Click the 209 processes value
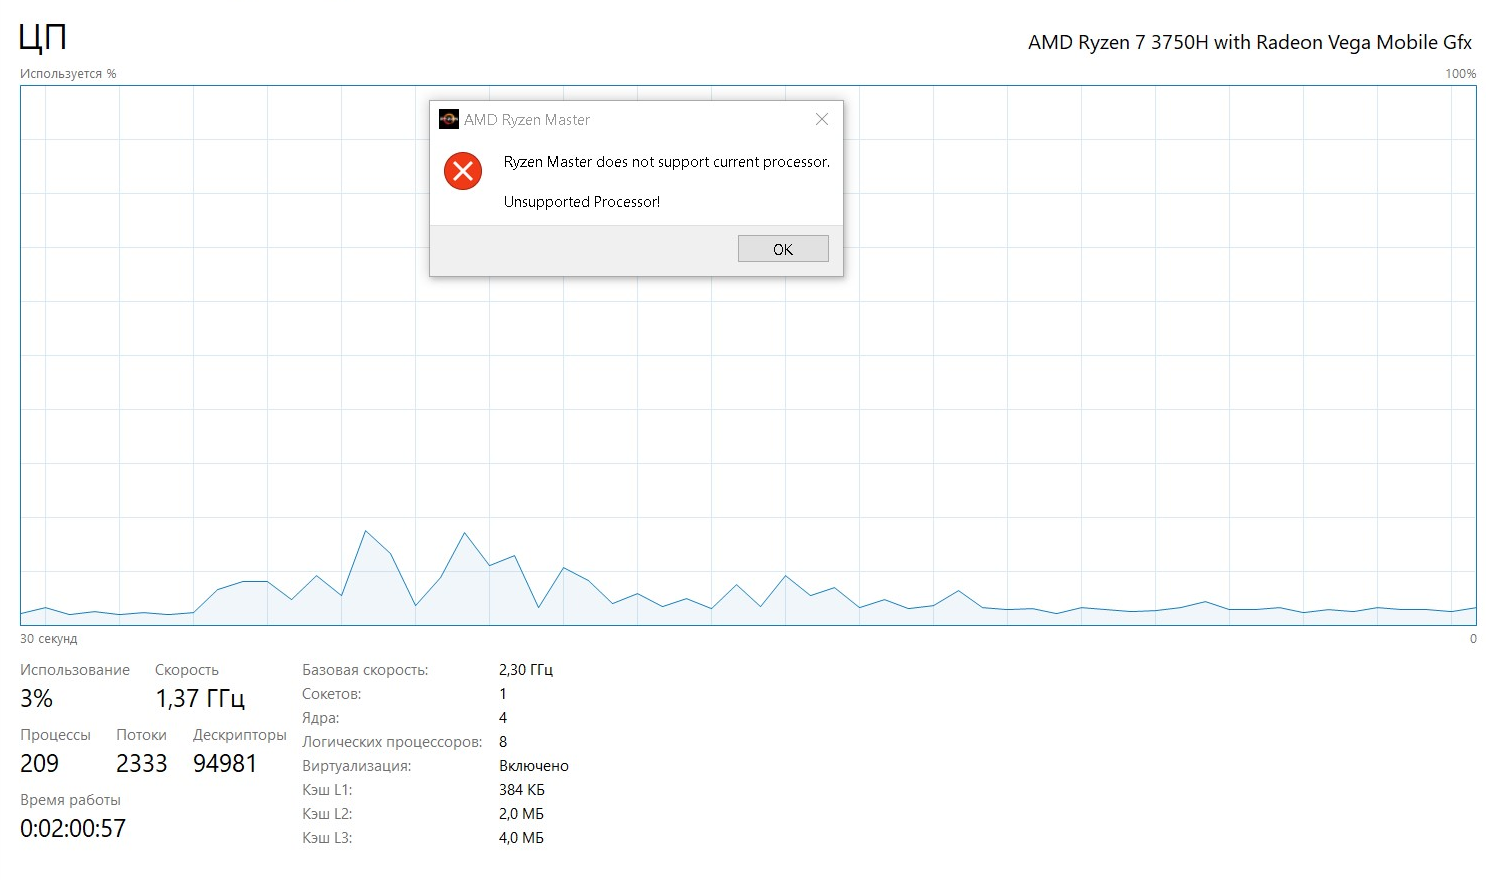This screenshot has width=1486, height=880. [x=39, y=763]
